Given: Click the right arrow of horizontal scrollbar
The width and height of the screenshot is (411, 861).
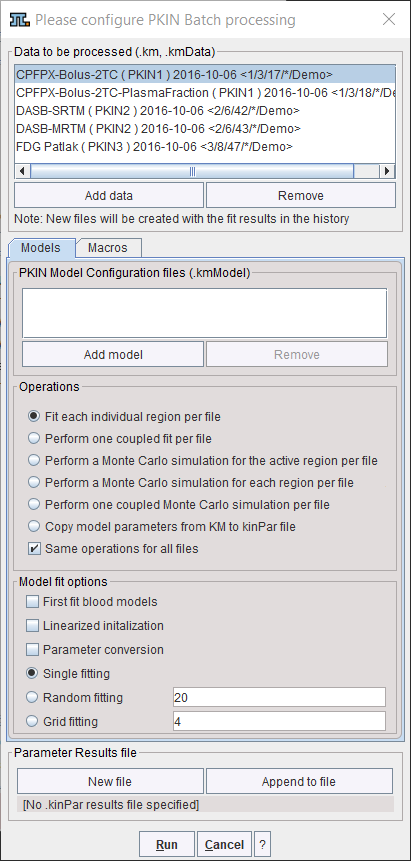Looking at the screenshot, I should click(x=388, y=171).
